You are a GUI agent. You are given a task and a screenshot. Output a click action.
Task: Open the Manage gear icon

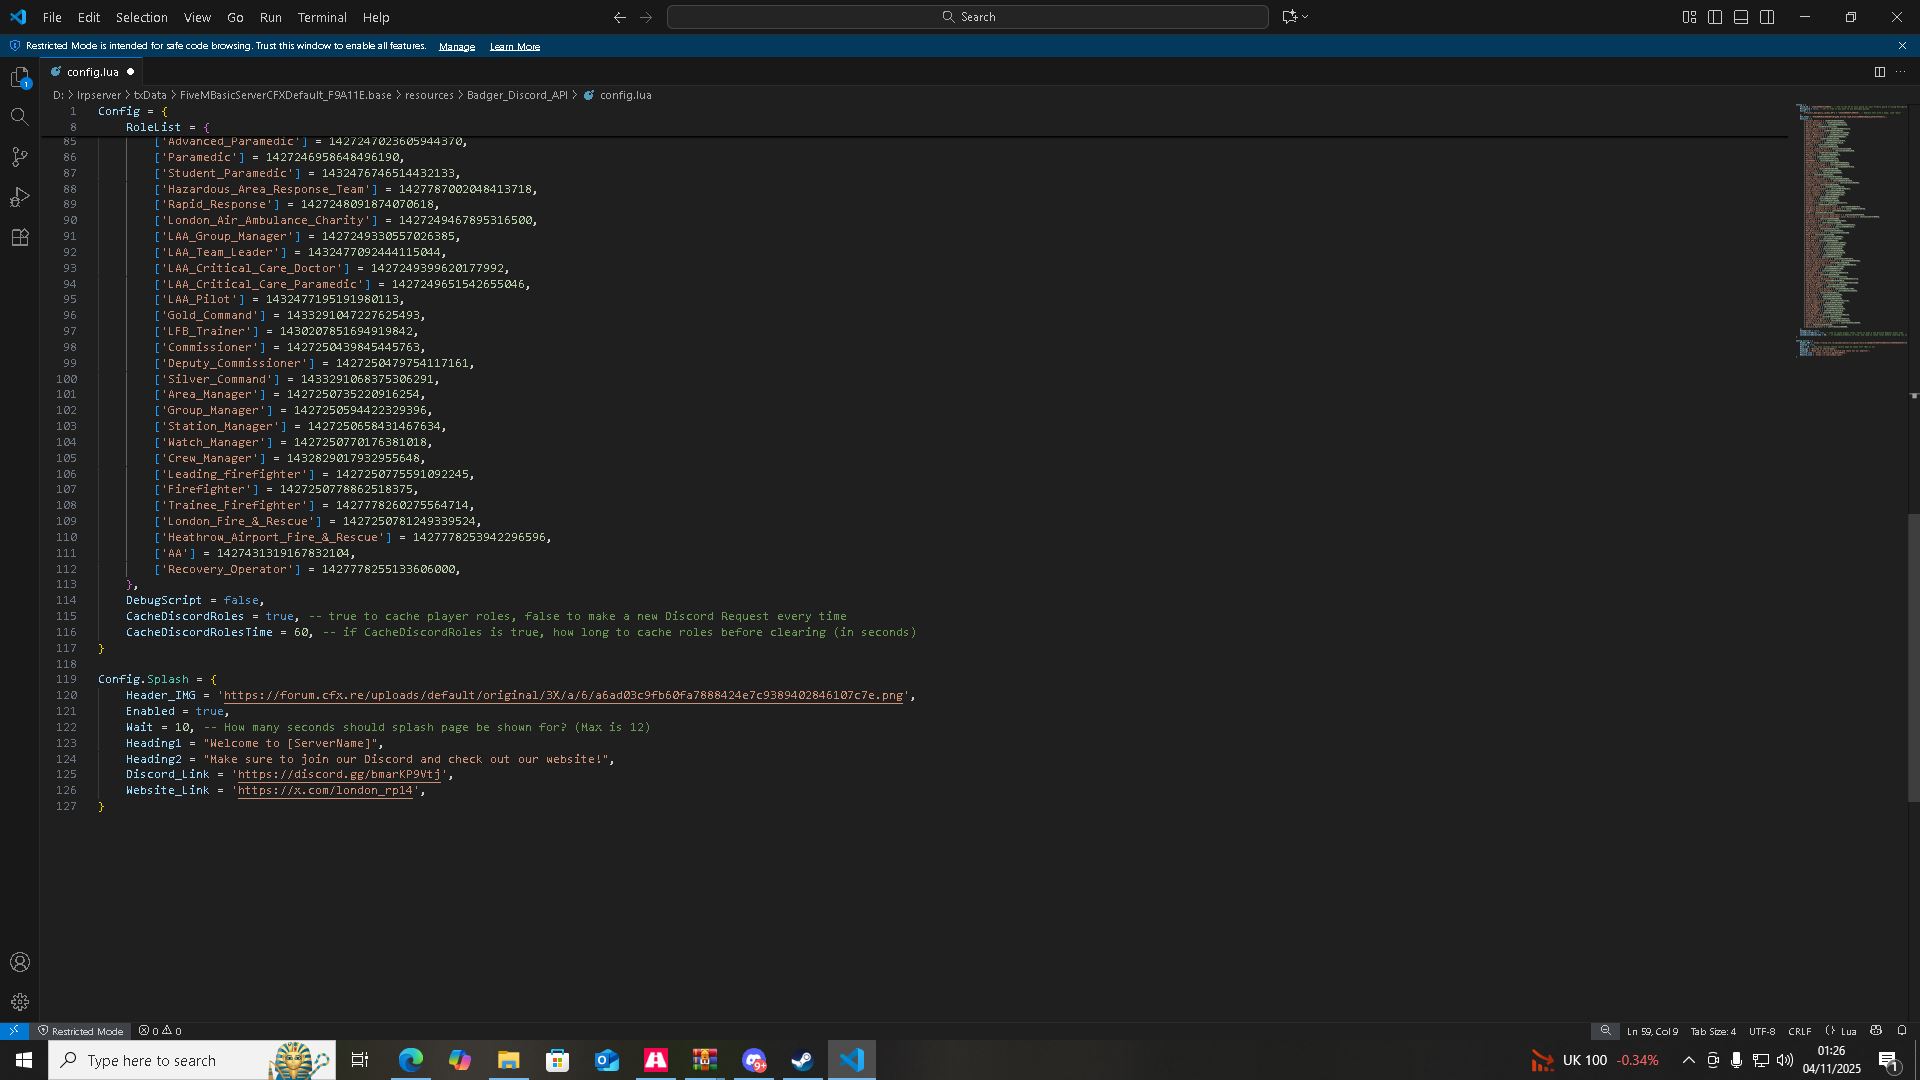click(x=20, y=1003)
